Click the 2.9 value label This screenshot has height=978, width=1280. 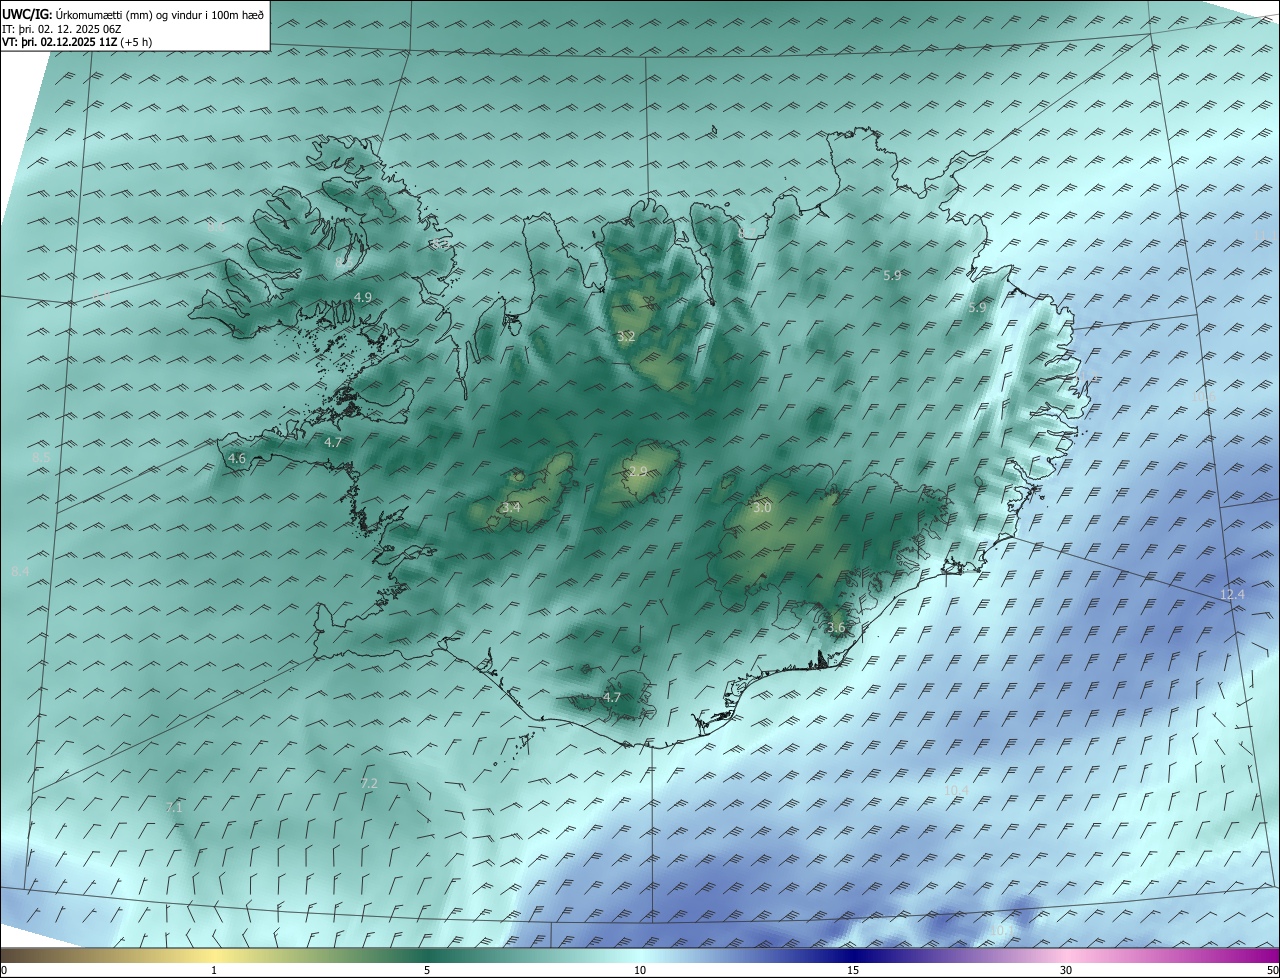tap(638, 471)
